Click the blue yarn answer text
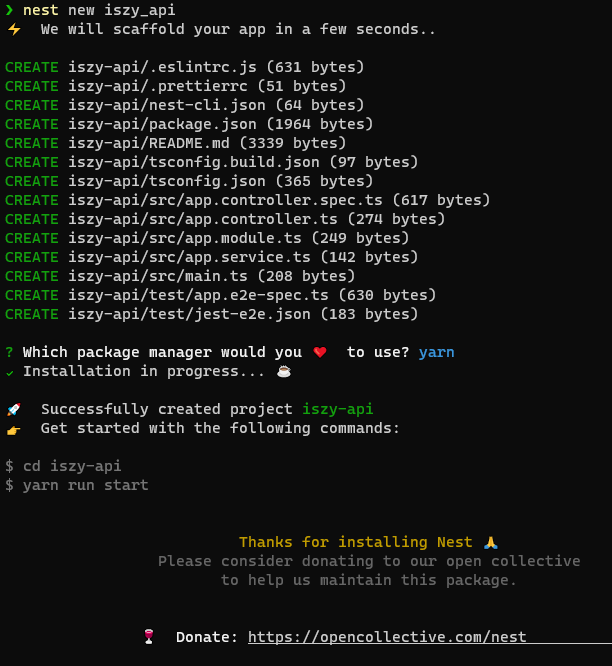The width and height of the screenshot is (612, 666). tap(437, 352)
